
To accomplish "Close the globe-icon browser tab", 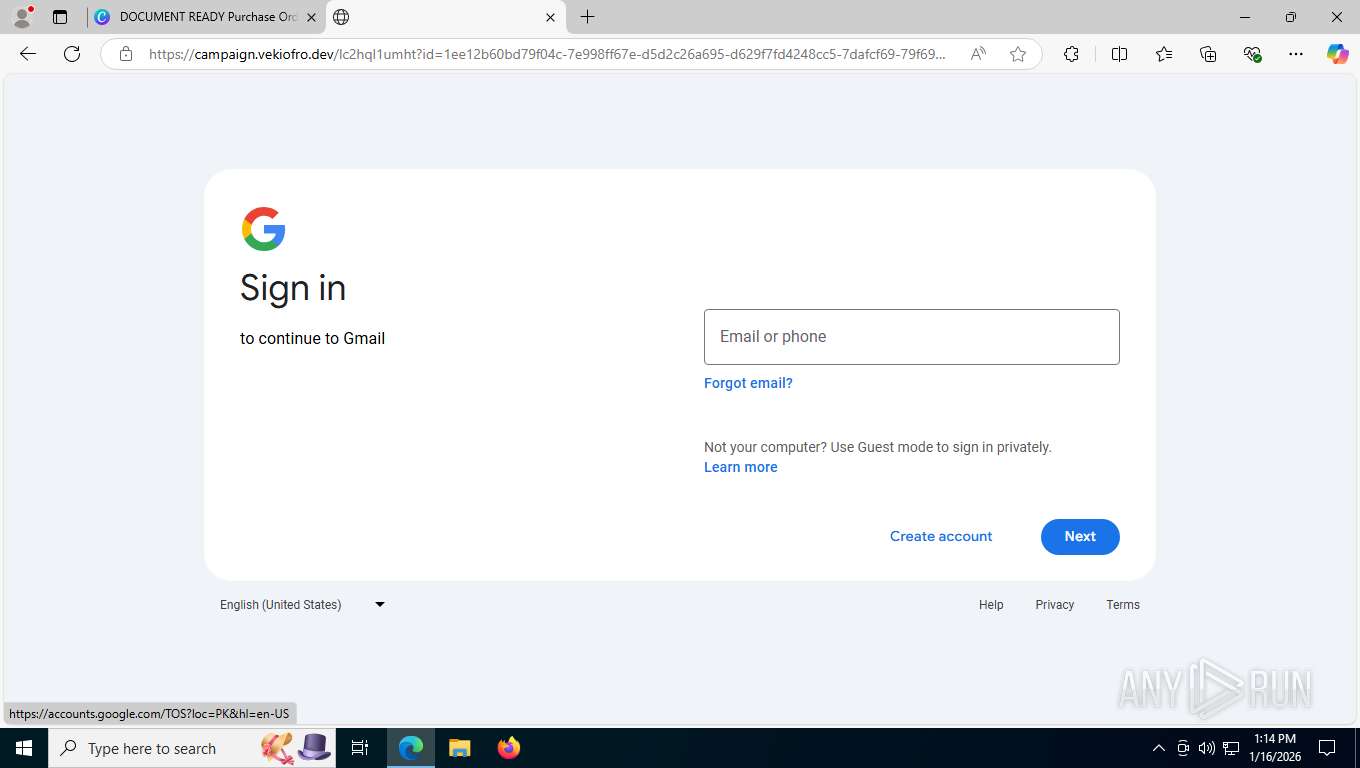I will 550,17.
